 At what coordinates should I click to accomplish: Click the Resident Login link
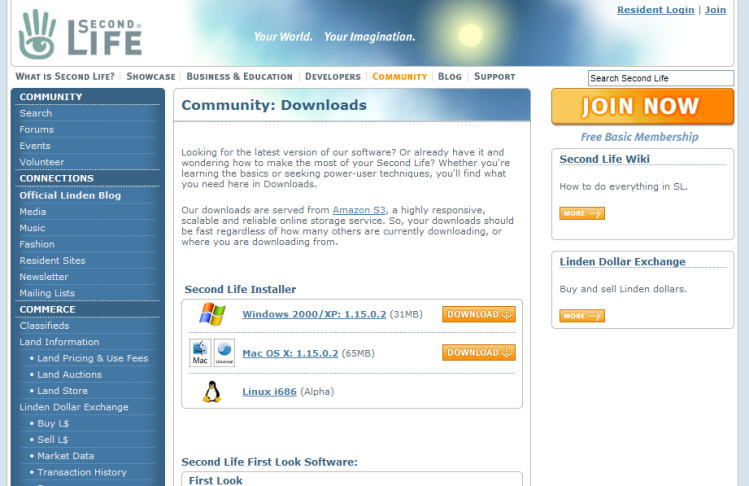coord(655,10)
